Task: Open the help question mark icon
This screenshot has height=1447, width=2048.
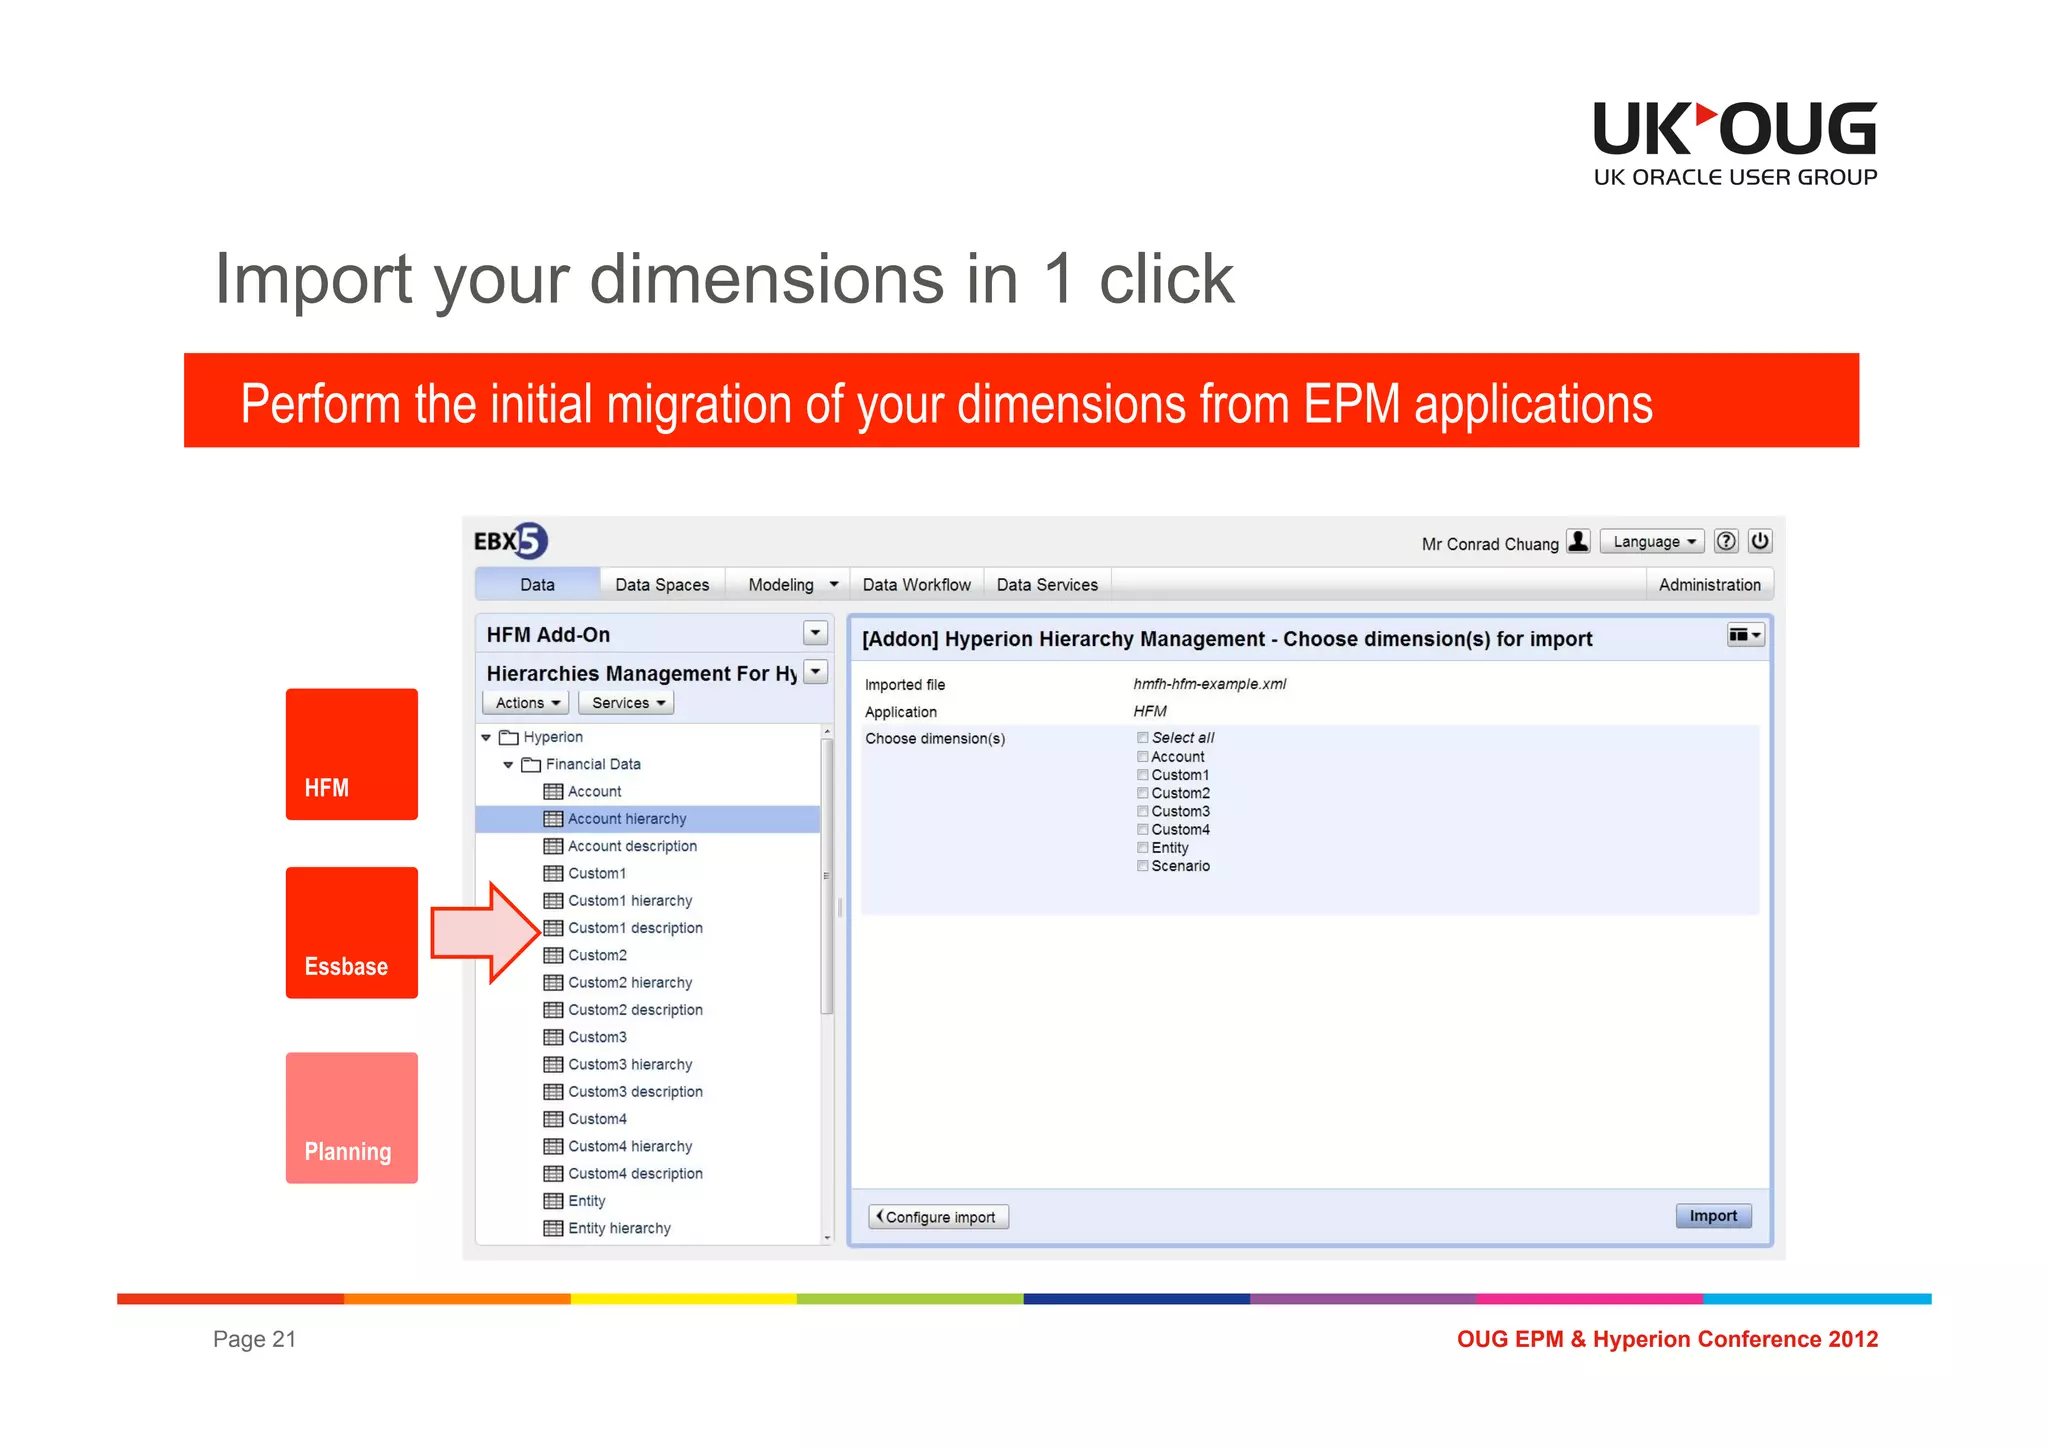Action: click(1726, 541)
